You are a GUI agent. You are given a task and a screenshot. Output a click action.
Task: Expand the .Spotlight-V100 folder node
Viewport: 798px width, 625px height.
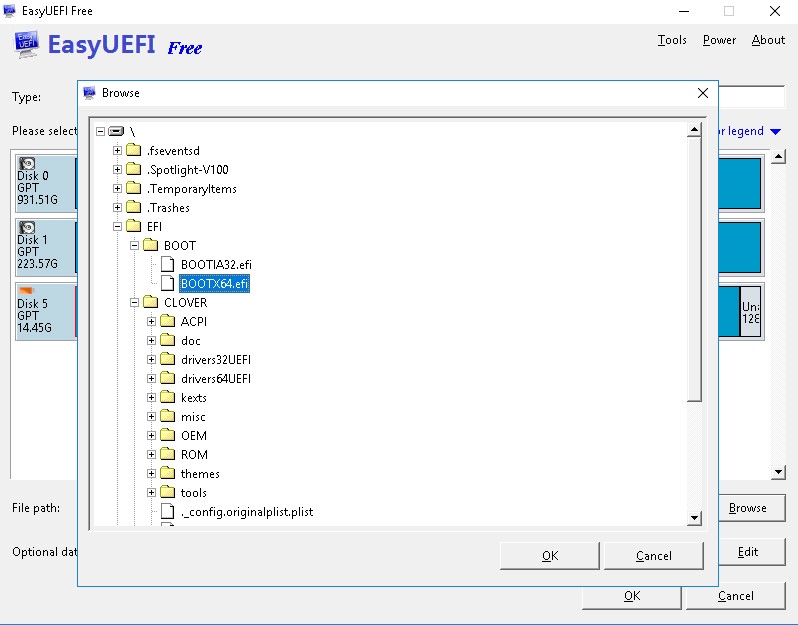tap(118, 169)
